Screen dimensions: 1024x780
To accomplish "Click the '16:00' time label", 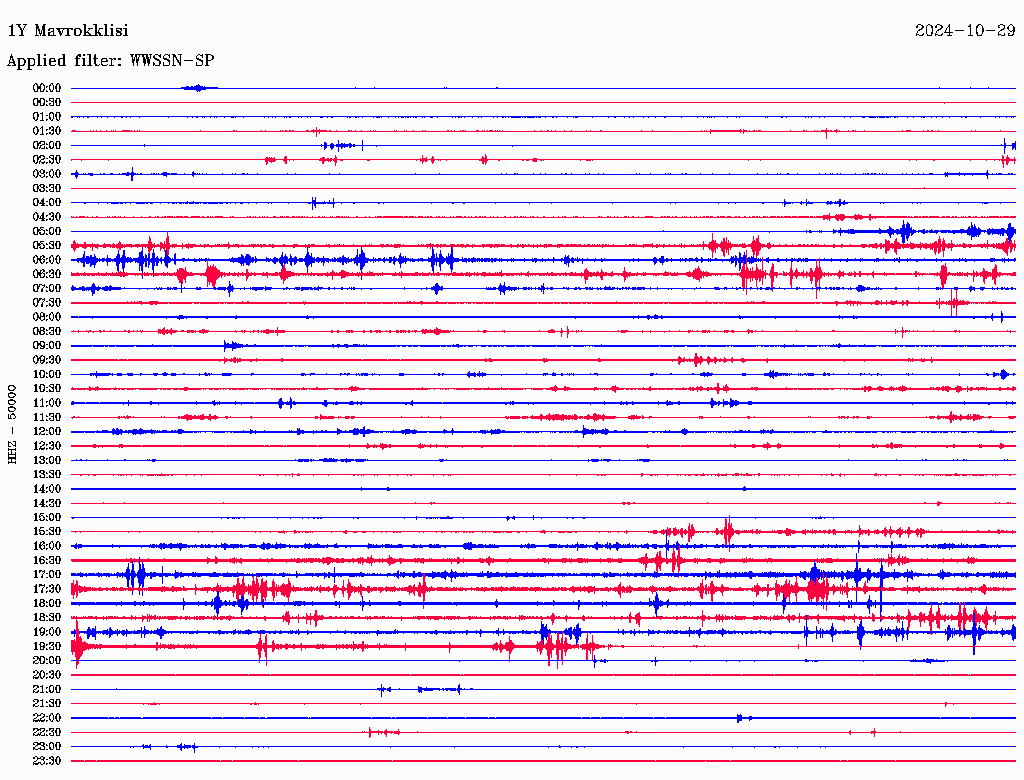I will click(x=46, y=547).
